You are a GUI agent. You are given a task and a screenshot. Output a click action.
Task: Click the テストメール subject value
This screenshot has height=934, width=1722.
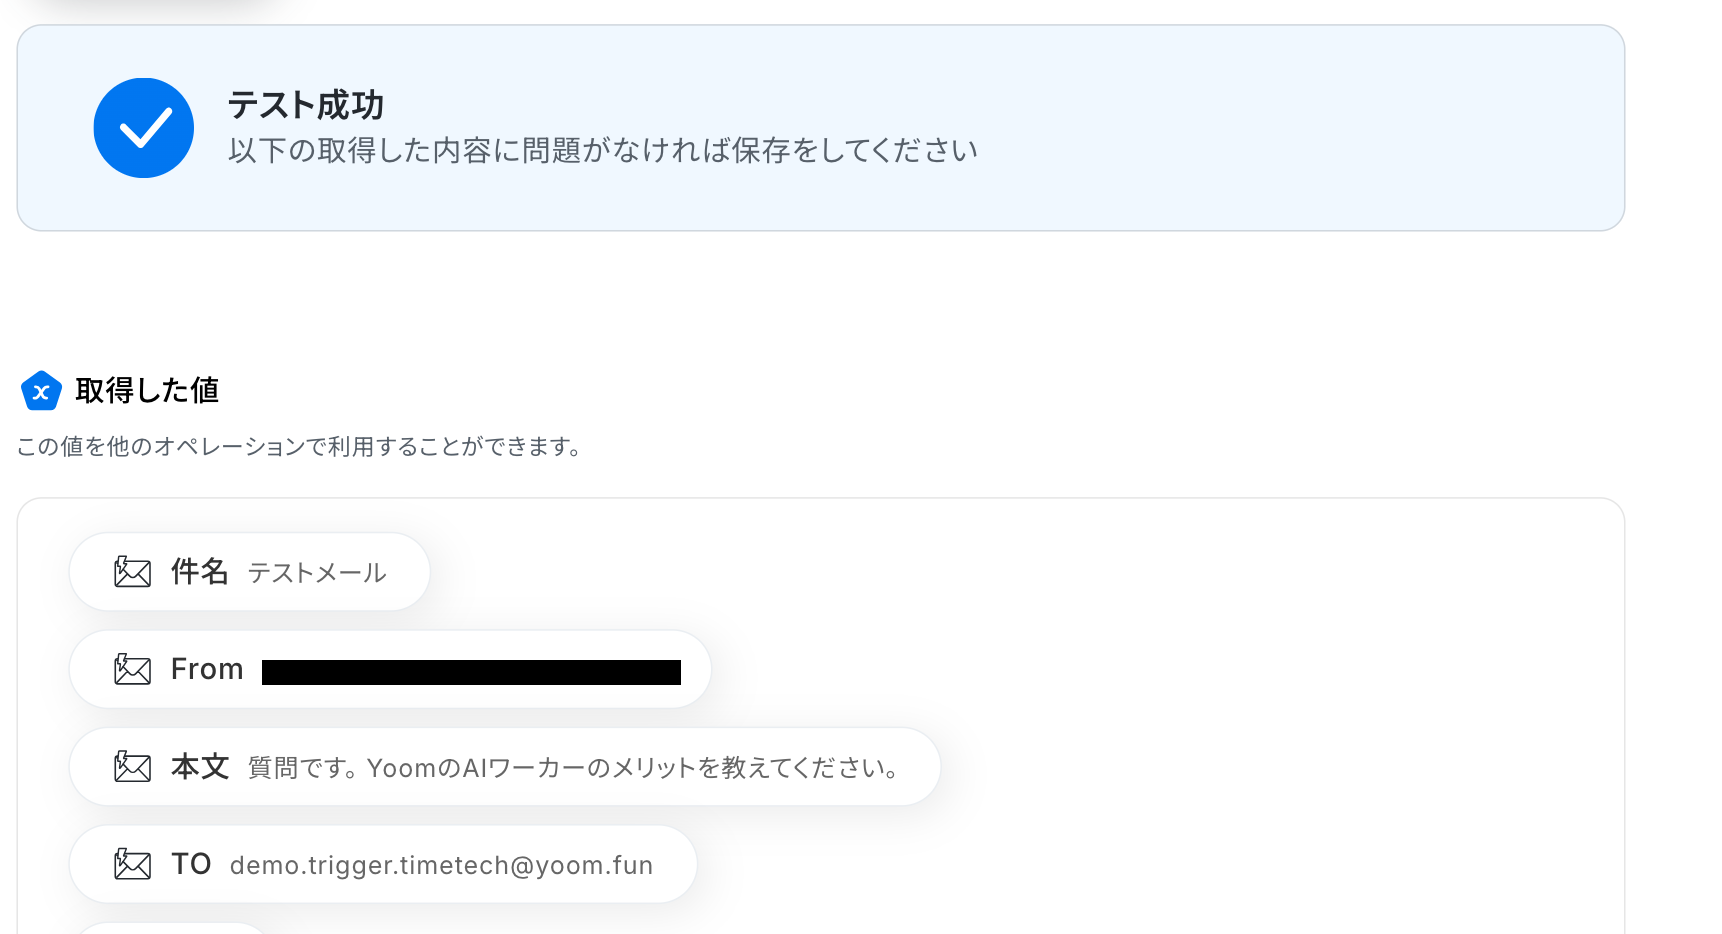point(317,573)
